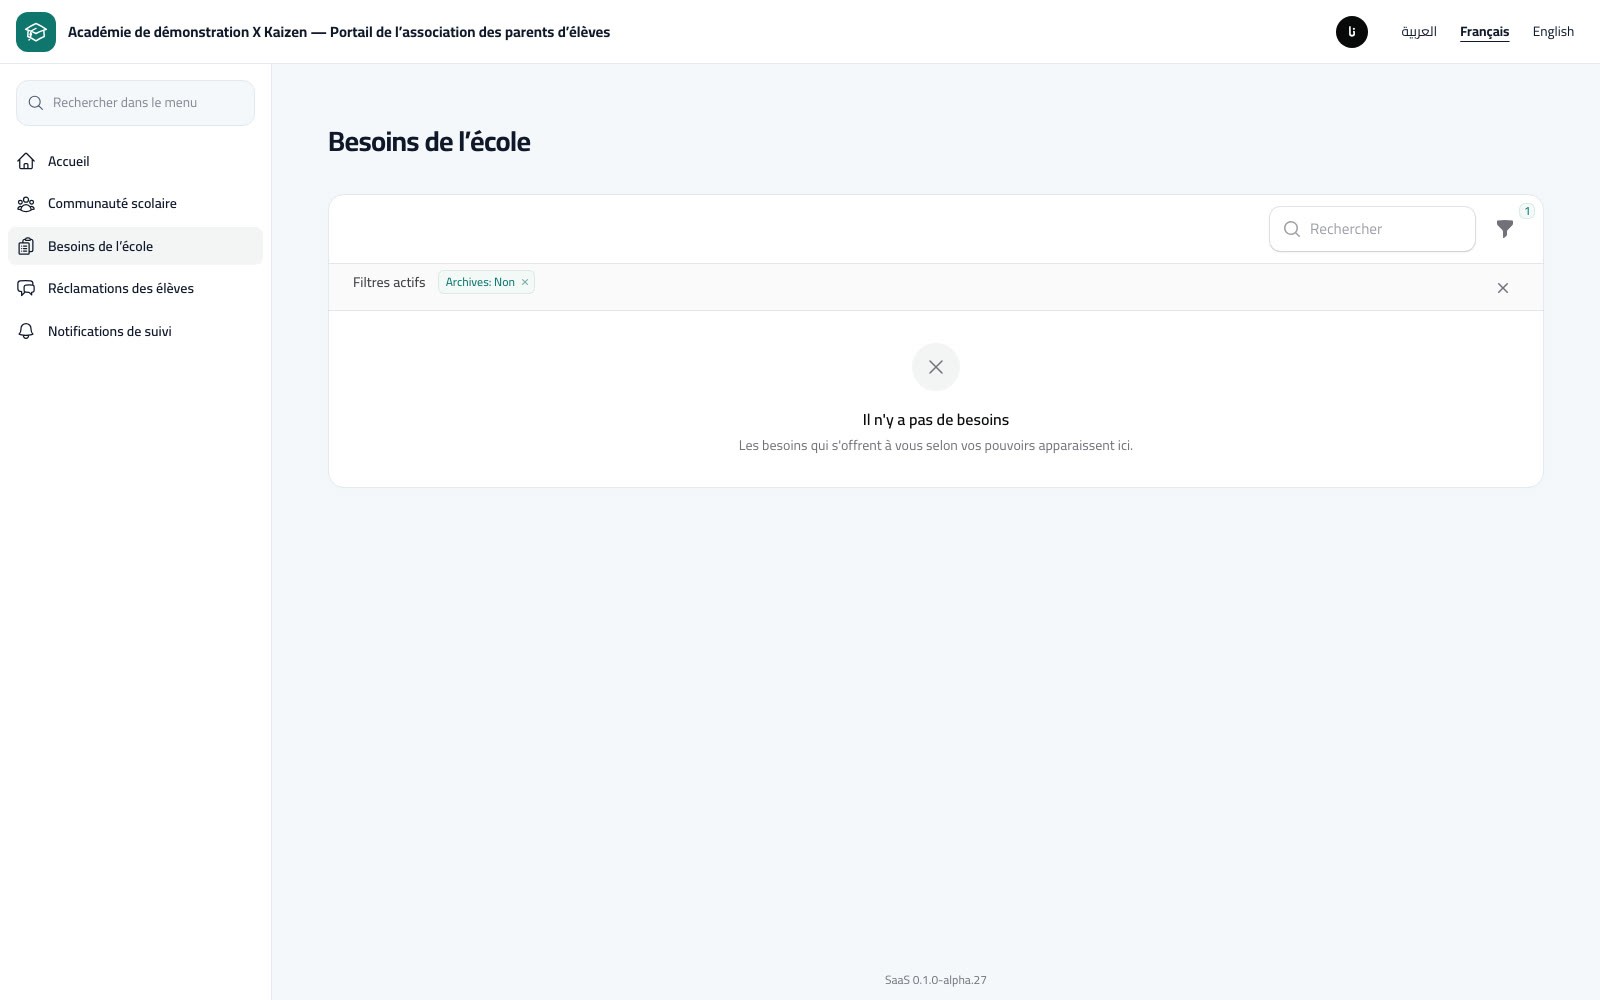The width and height of the screenshot is (1600, 1000).
Task: Open the filter funnel icon
Action: click(x=1504, y=229)
